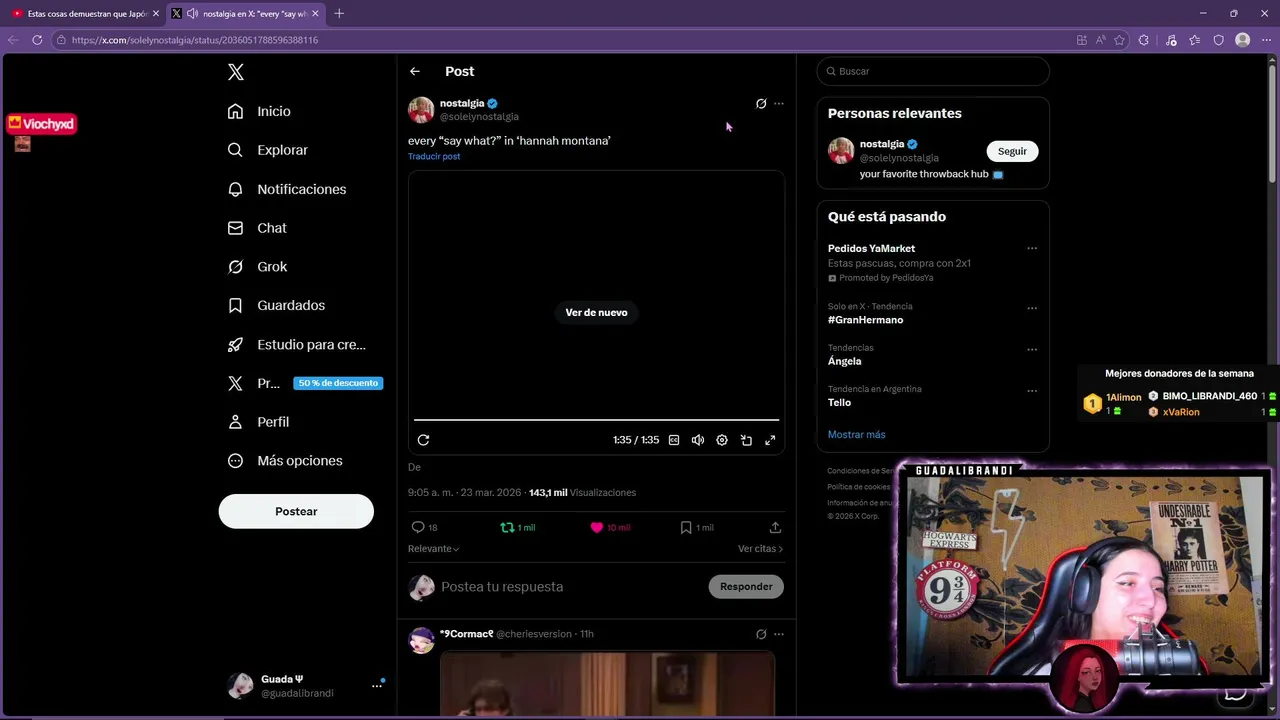This screenshot has width=1280, height=720.
Task: Close the nostalgia en X tab
Action: coord(316,14)
